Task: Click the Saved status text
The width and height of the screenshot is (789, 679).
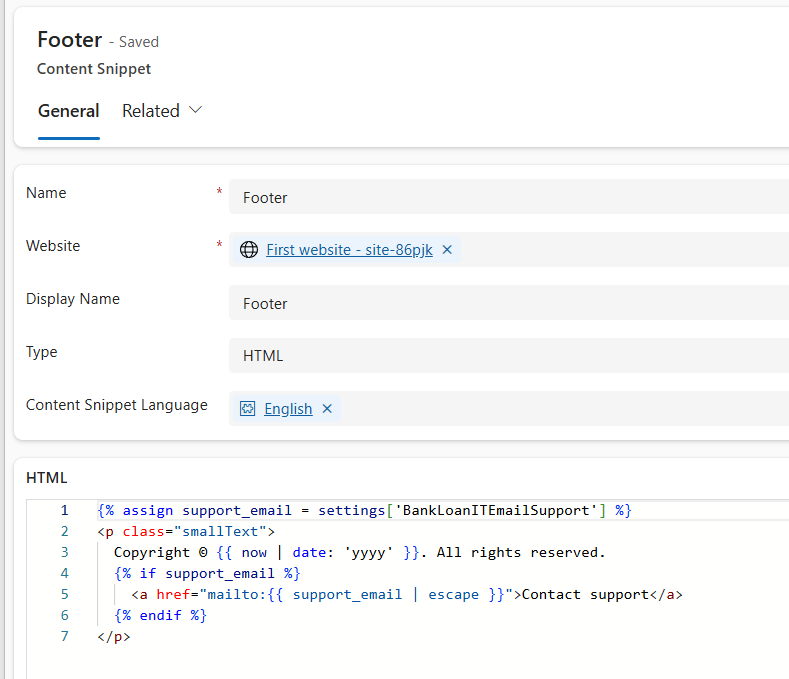Action: (x=139, y=42)
